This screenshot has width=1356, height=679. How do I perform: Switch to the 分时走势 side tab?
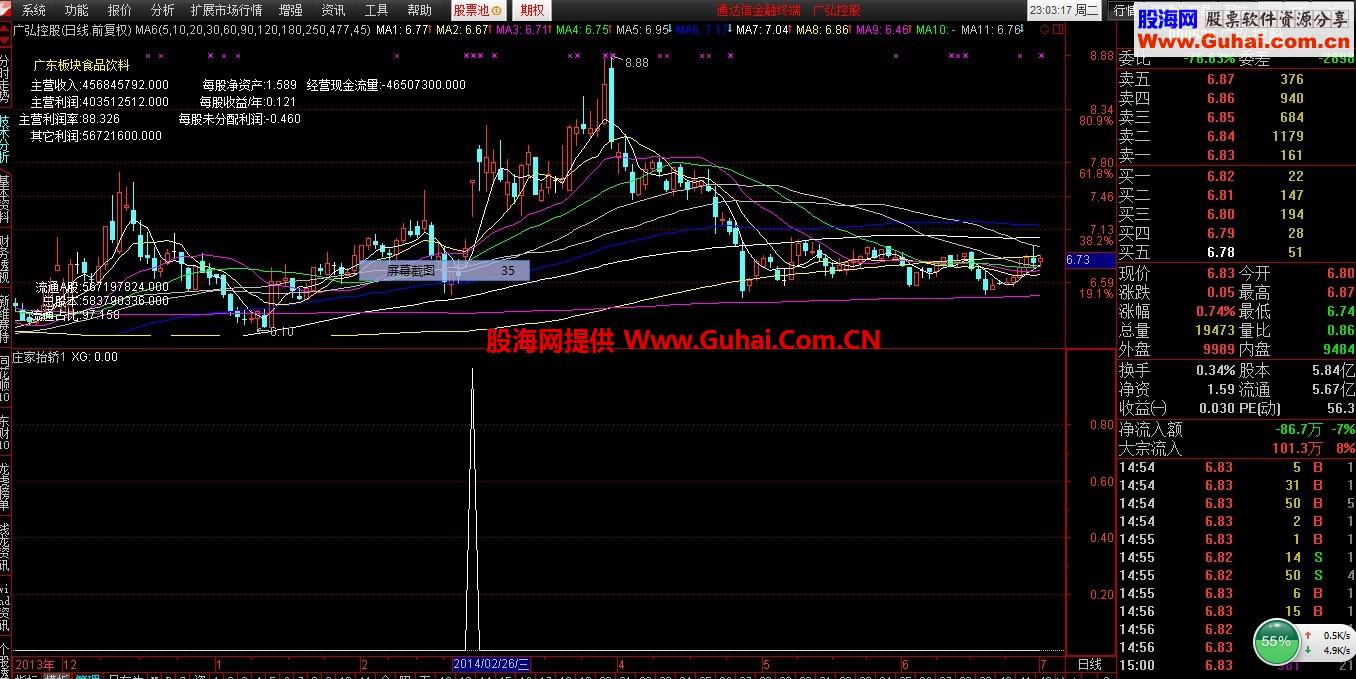click(5, 78)
